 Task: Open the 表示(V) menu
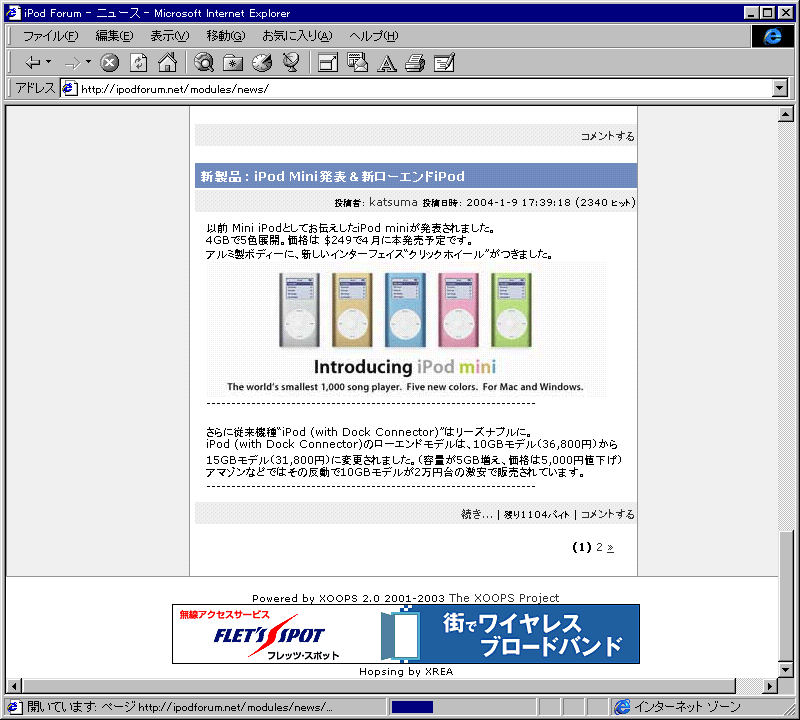pos(169,36)
